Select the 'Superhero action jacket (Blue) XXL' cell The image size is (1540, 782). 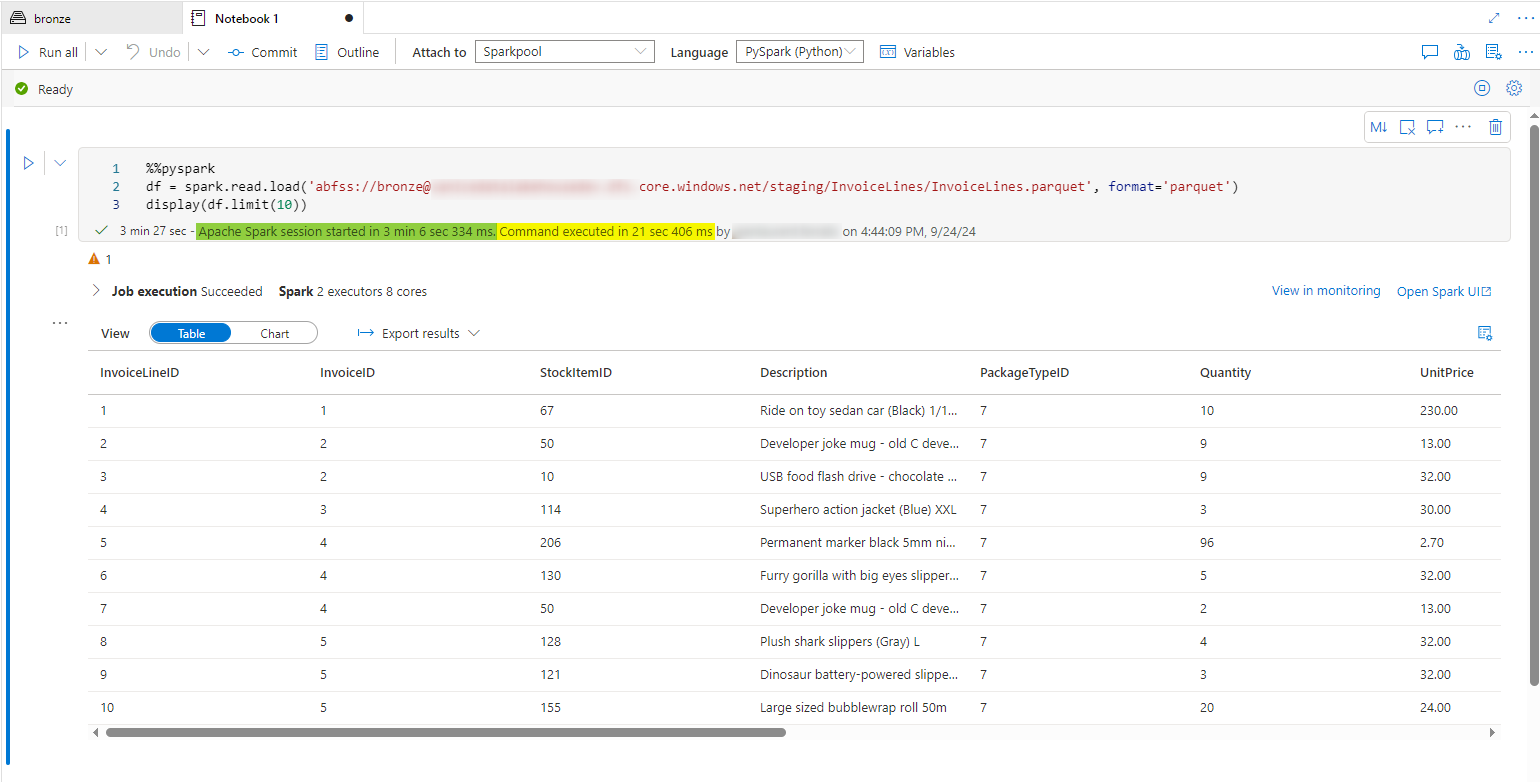tap(858, 509)
